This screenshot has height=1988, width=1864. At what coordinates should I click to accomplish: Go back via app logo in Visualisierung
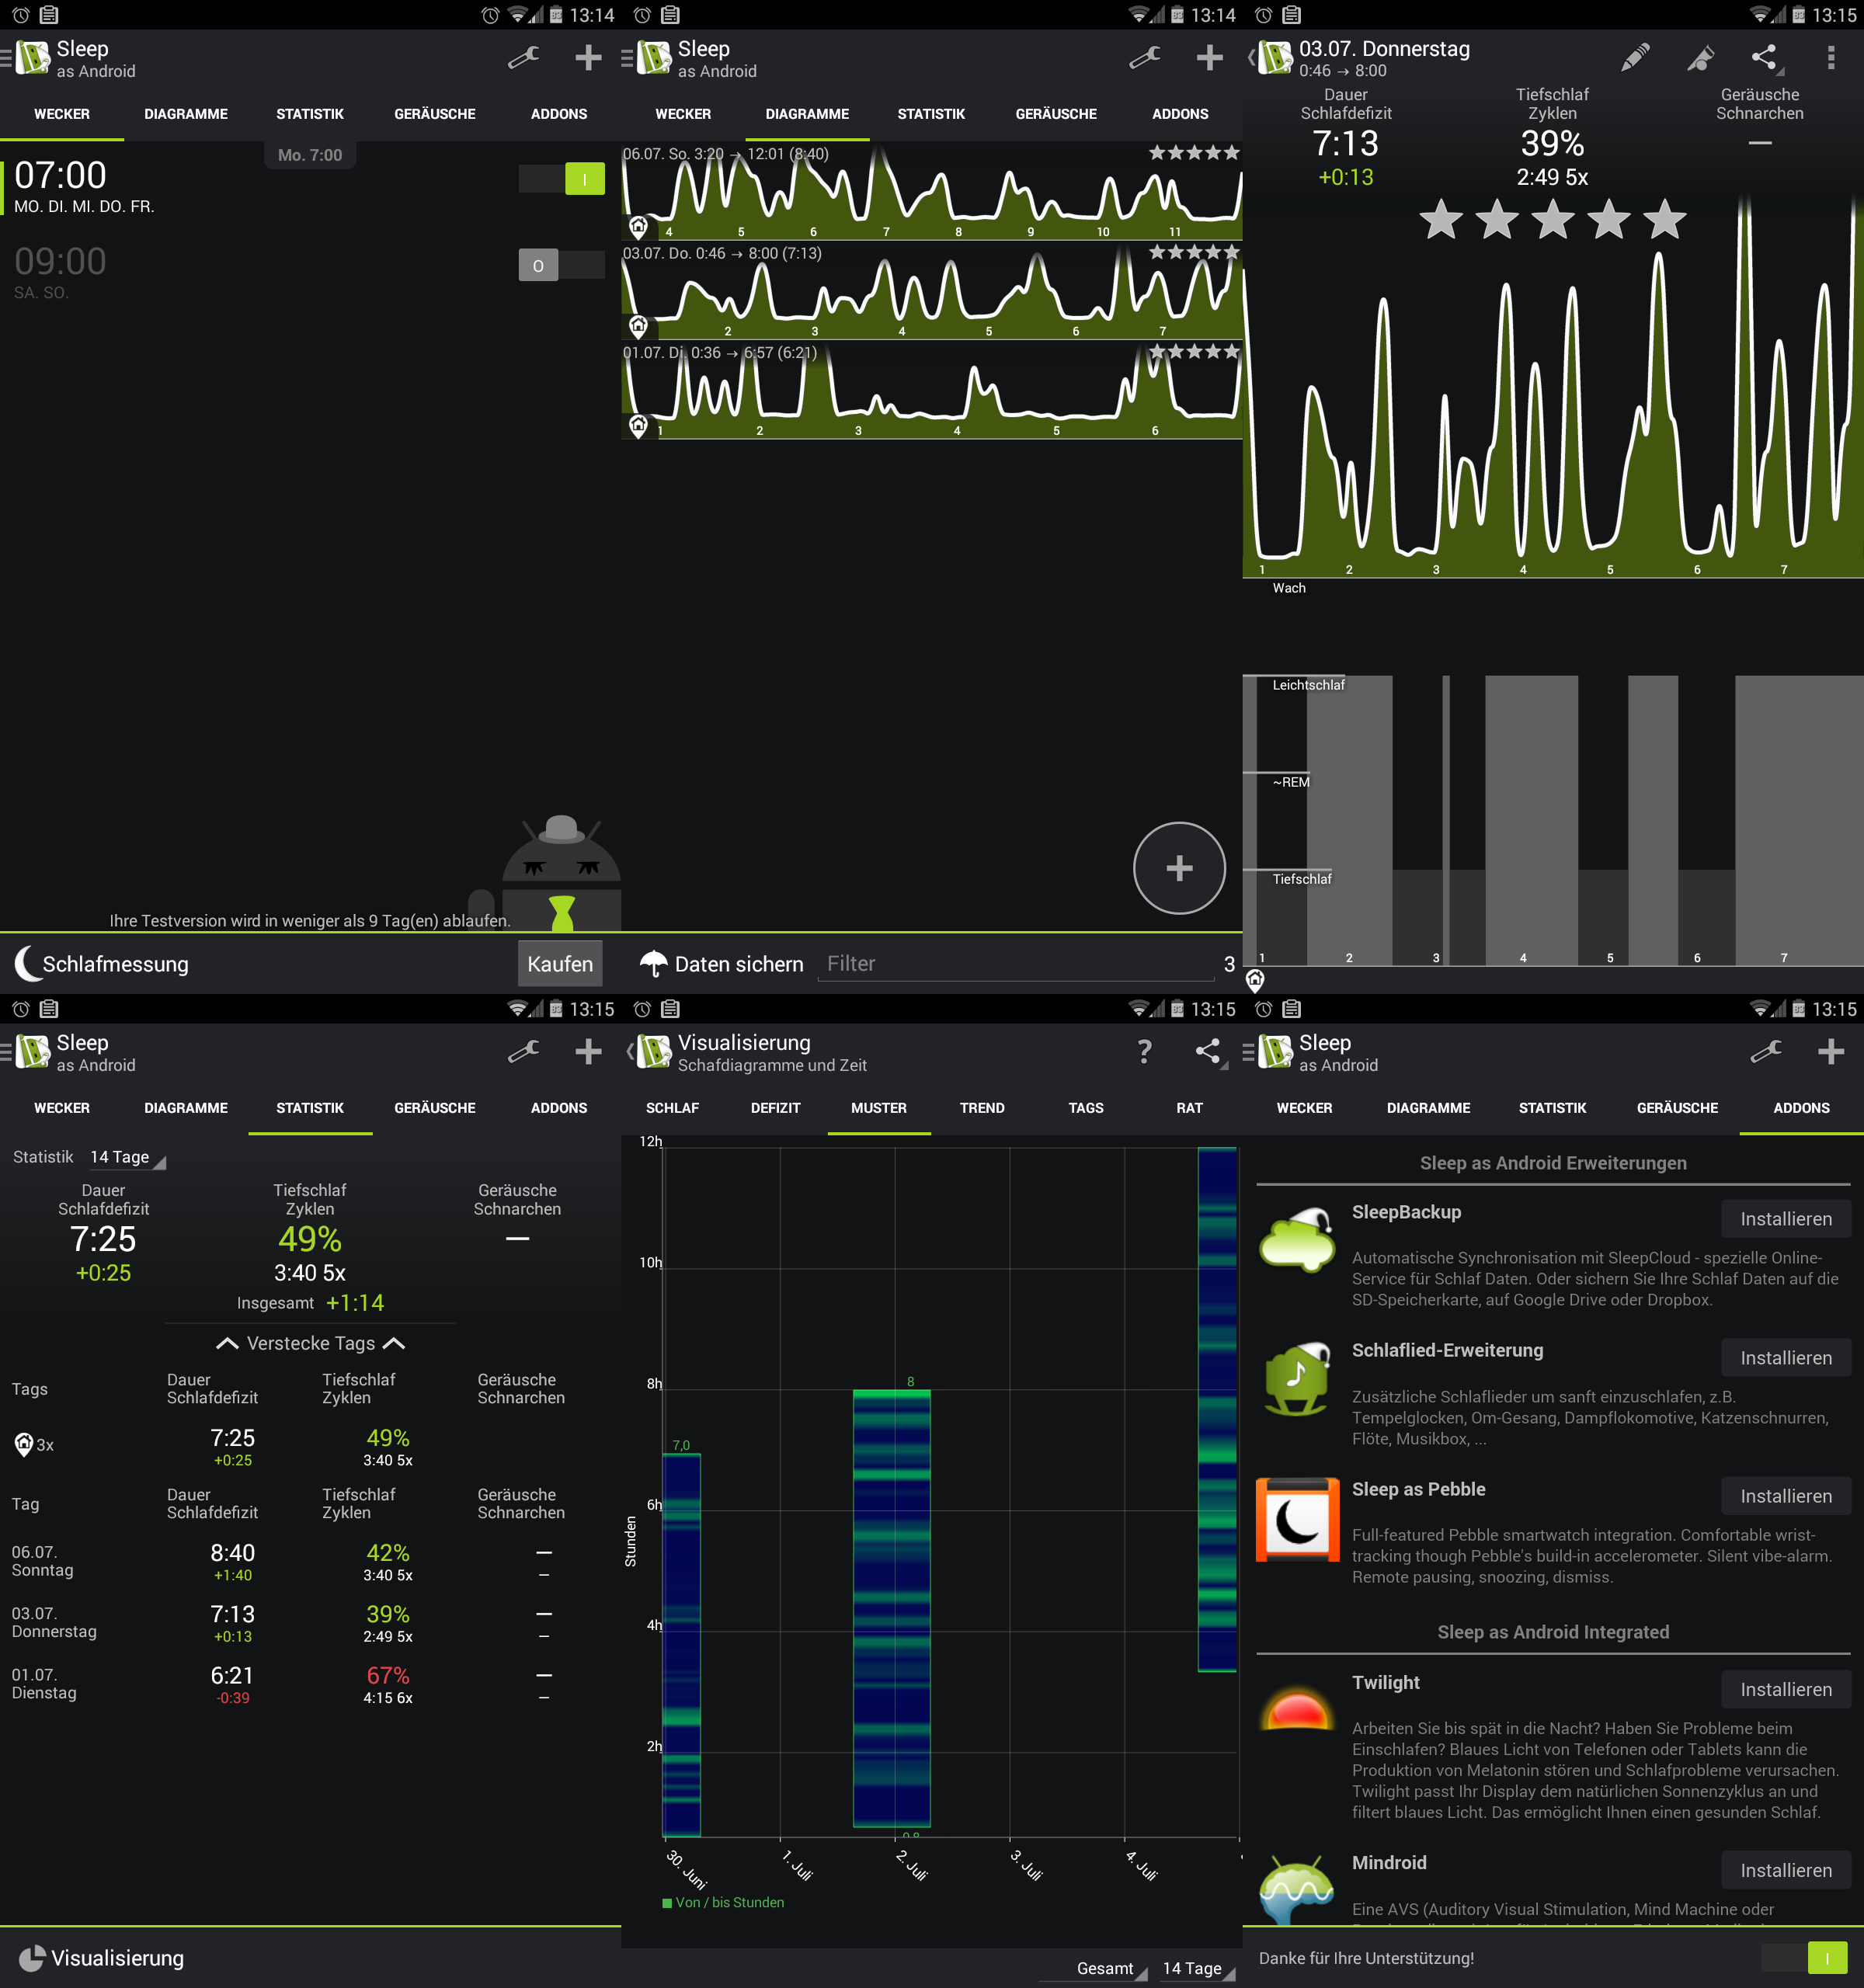point(651,1051)
